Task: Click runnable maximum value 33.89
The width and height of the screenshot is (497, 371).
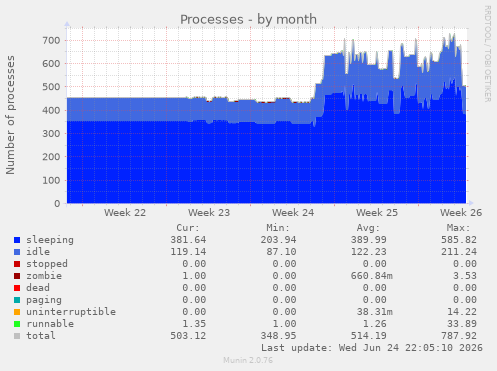Action: (462, 324)
